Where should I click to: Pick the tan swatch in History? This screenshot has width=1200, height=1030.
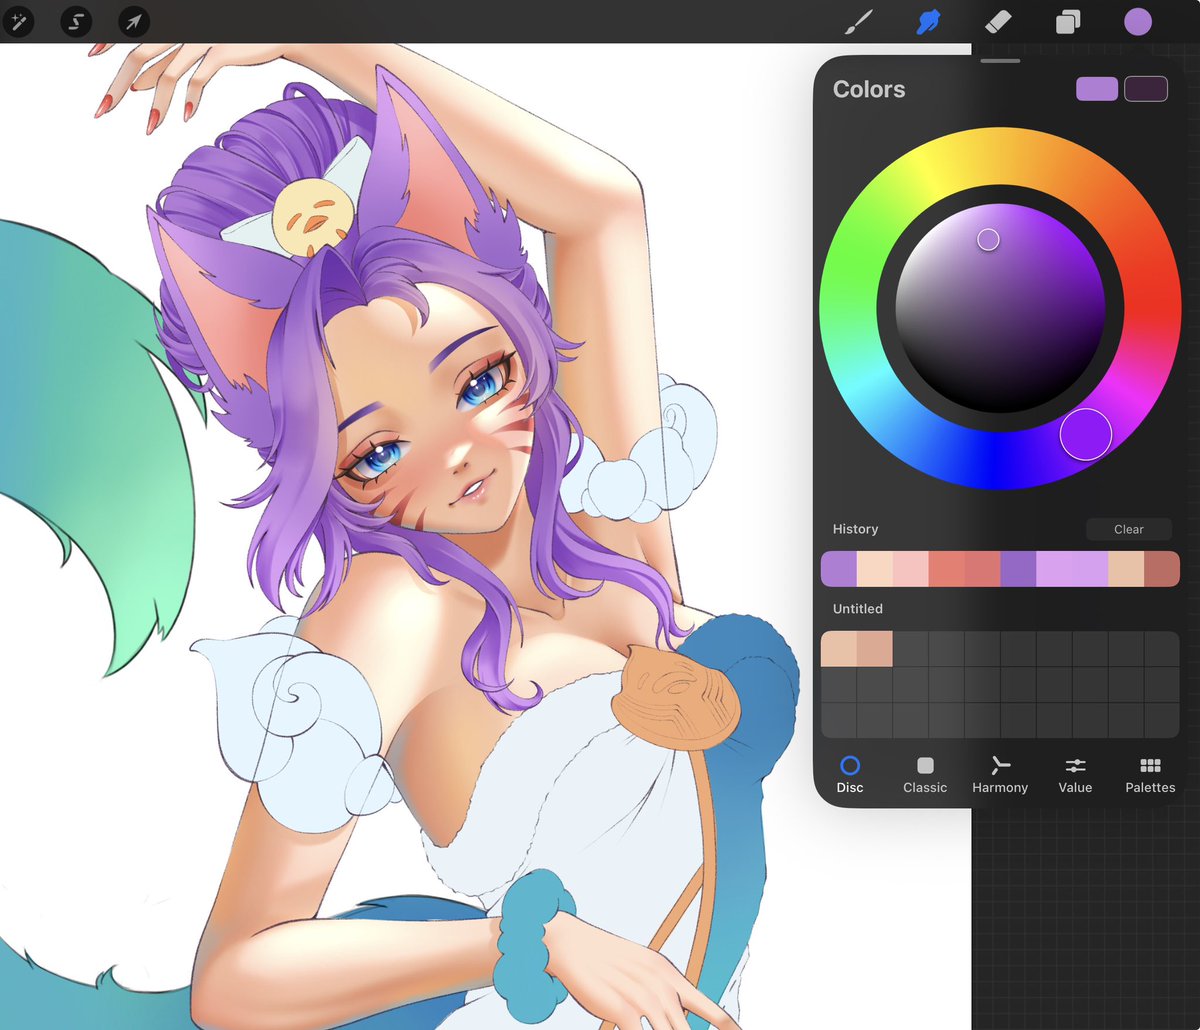tap(1126, 569)
